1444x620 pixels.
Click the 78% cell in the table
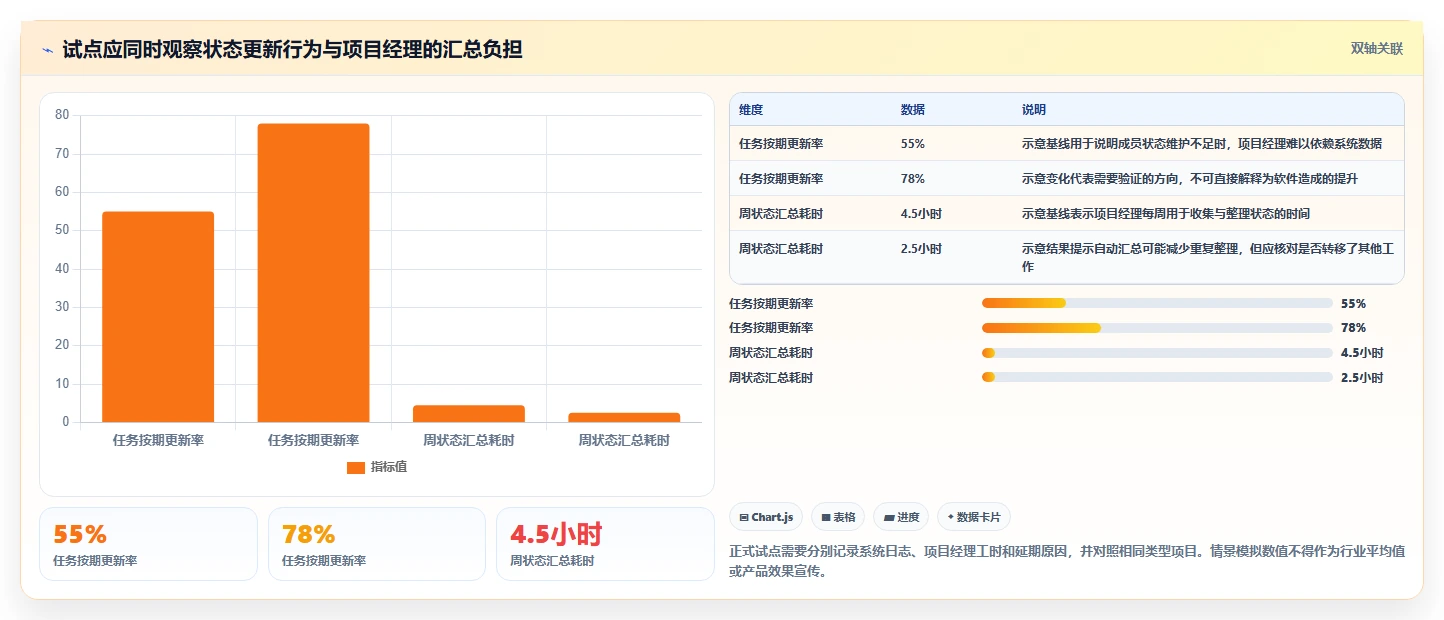[913, 179]
